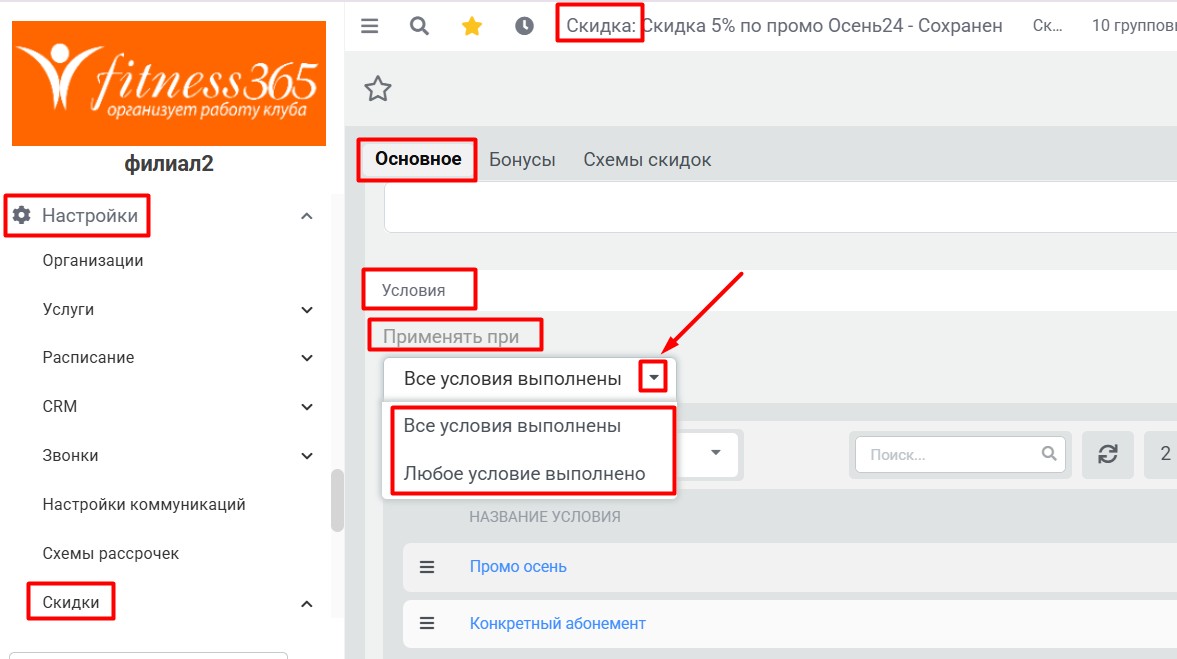
Task: Select option Все условия выполнены in list
Action: tap(512, 426)
